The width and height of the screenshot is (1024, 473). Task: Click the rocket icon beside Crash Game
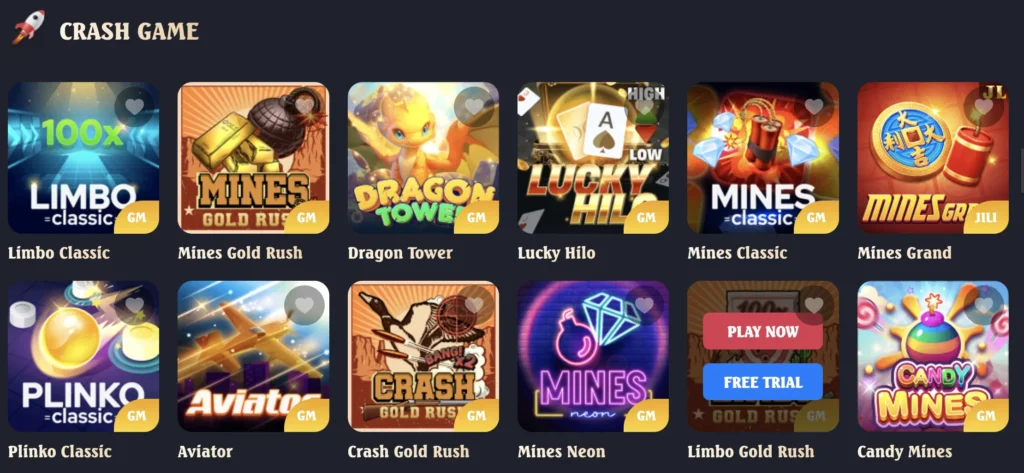pos(29,27)
